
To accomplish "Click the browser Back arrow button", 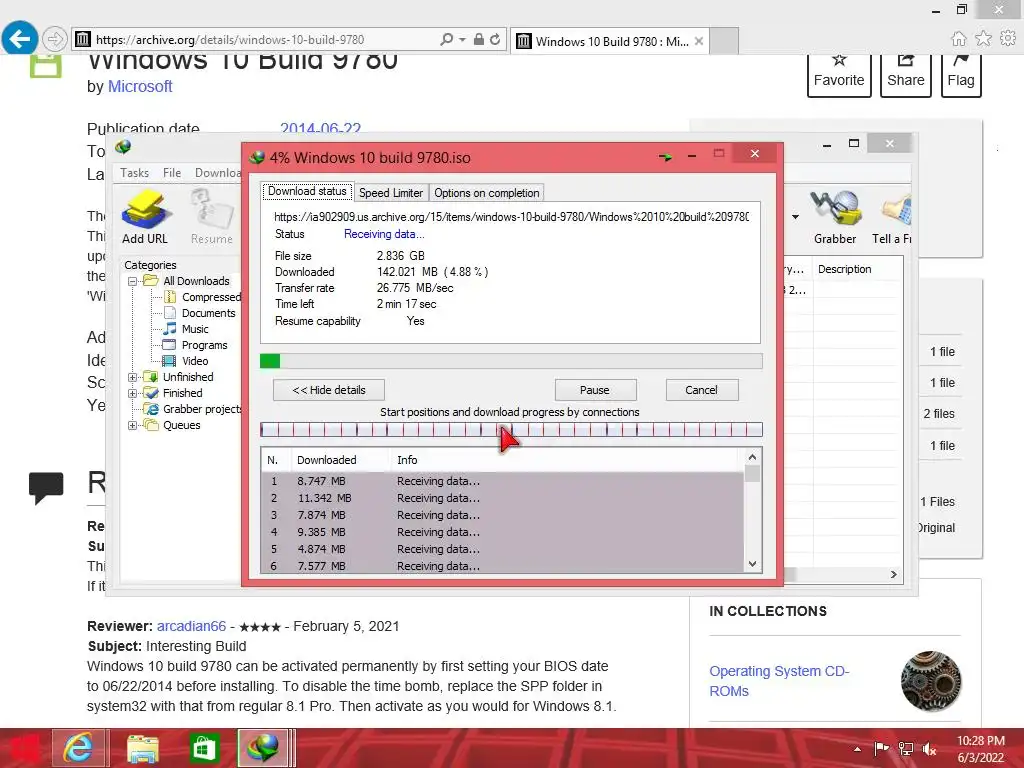I will [x=19, y=39].
